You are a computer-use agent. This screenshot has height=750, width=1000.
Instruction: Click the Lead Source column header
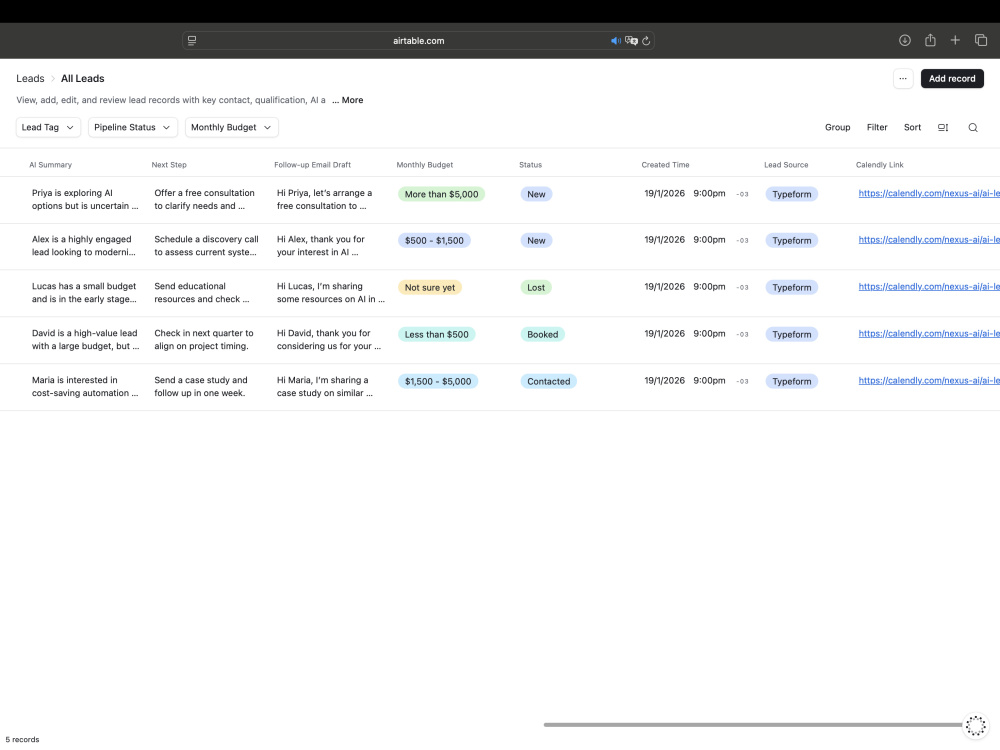786,165
